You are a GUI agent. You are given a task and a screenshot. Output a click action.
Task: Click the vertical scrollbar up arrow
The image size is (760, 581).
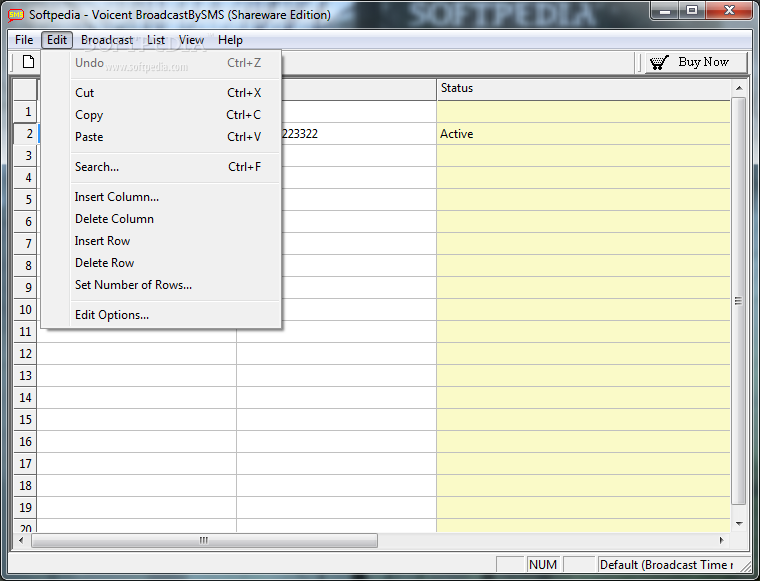[739, 88]
